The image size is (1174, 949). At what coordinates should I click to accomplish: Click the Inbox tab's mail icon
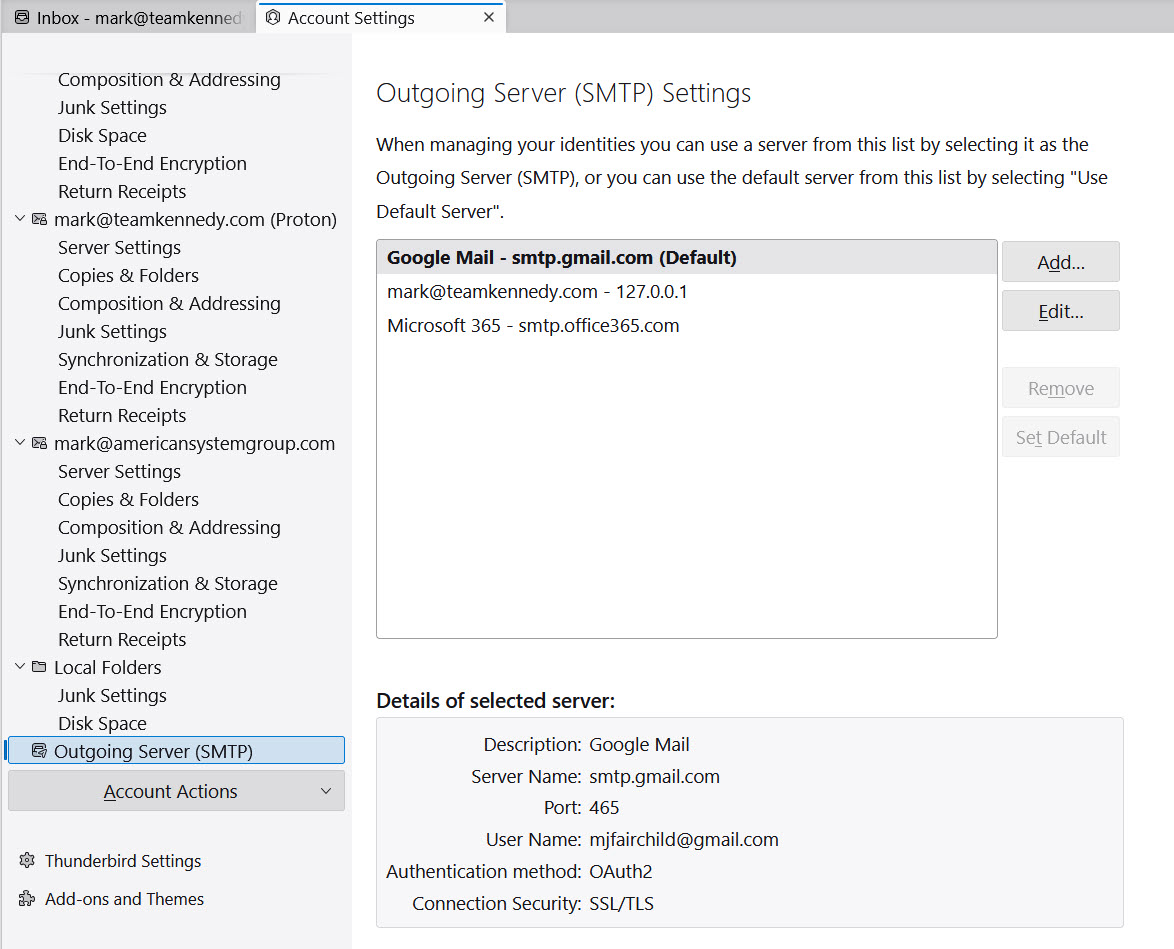pyautogui.click(x=22, y=18)
